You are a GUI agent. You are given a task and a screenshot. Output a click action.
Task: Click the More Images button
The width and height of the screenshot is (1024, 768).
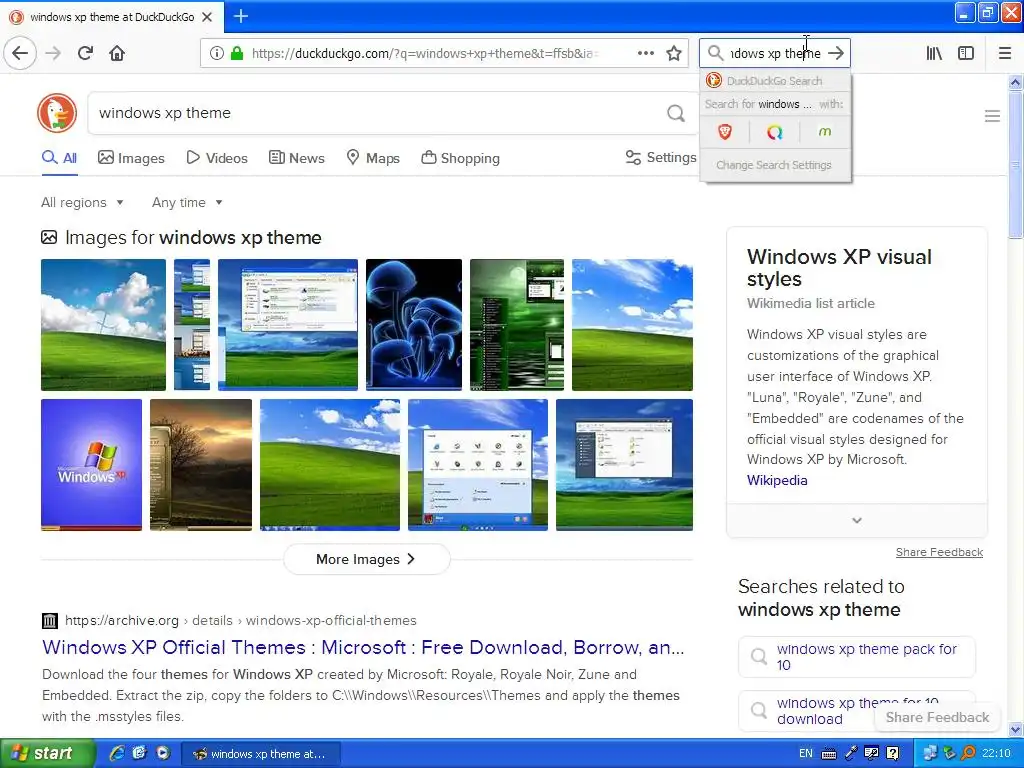point(366,560)
